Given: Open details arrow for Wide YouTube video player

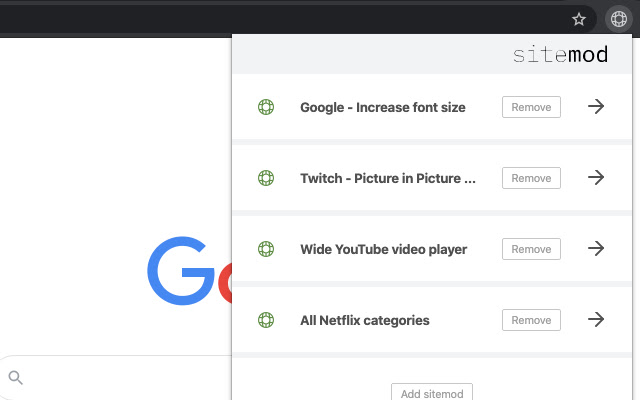Looking at the screenshot, I should click(596, 249).
